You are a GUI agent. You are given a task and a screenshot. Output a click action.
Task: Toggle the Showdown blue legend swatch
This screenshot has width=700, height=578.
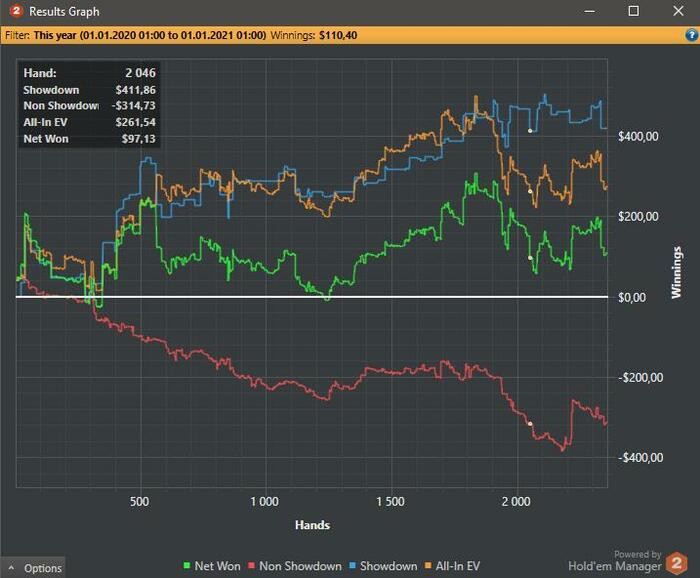pos(352,566)
